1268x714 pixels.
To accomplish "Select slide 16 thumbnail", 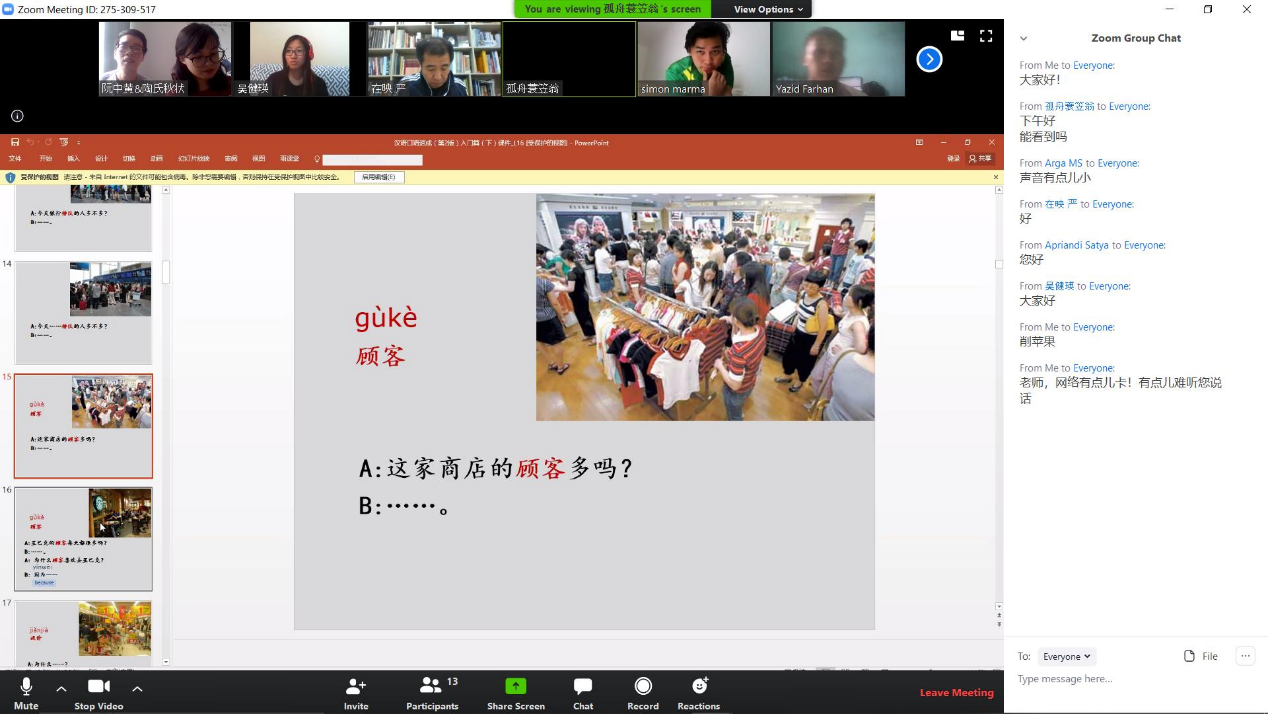I will pyautogui.click(x=84, y=539).
